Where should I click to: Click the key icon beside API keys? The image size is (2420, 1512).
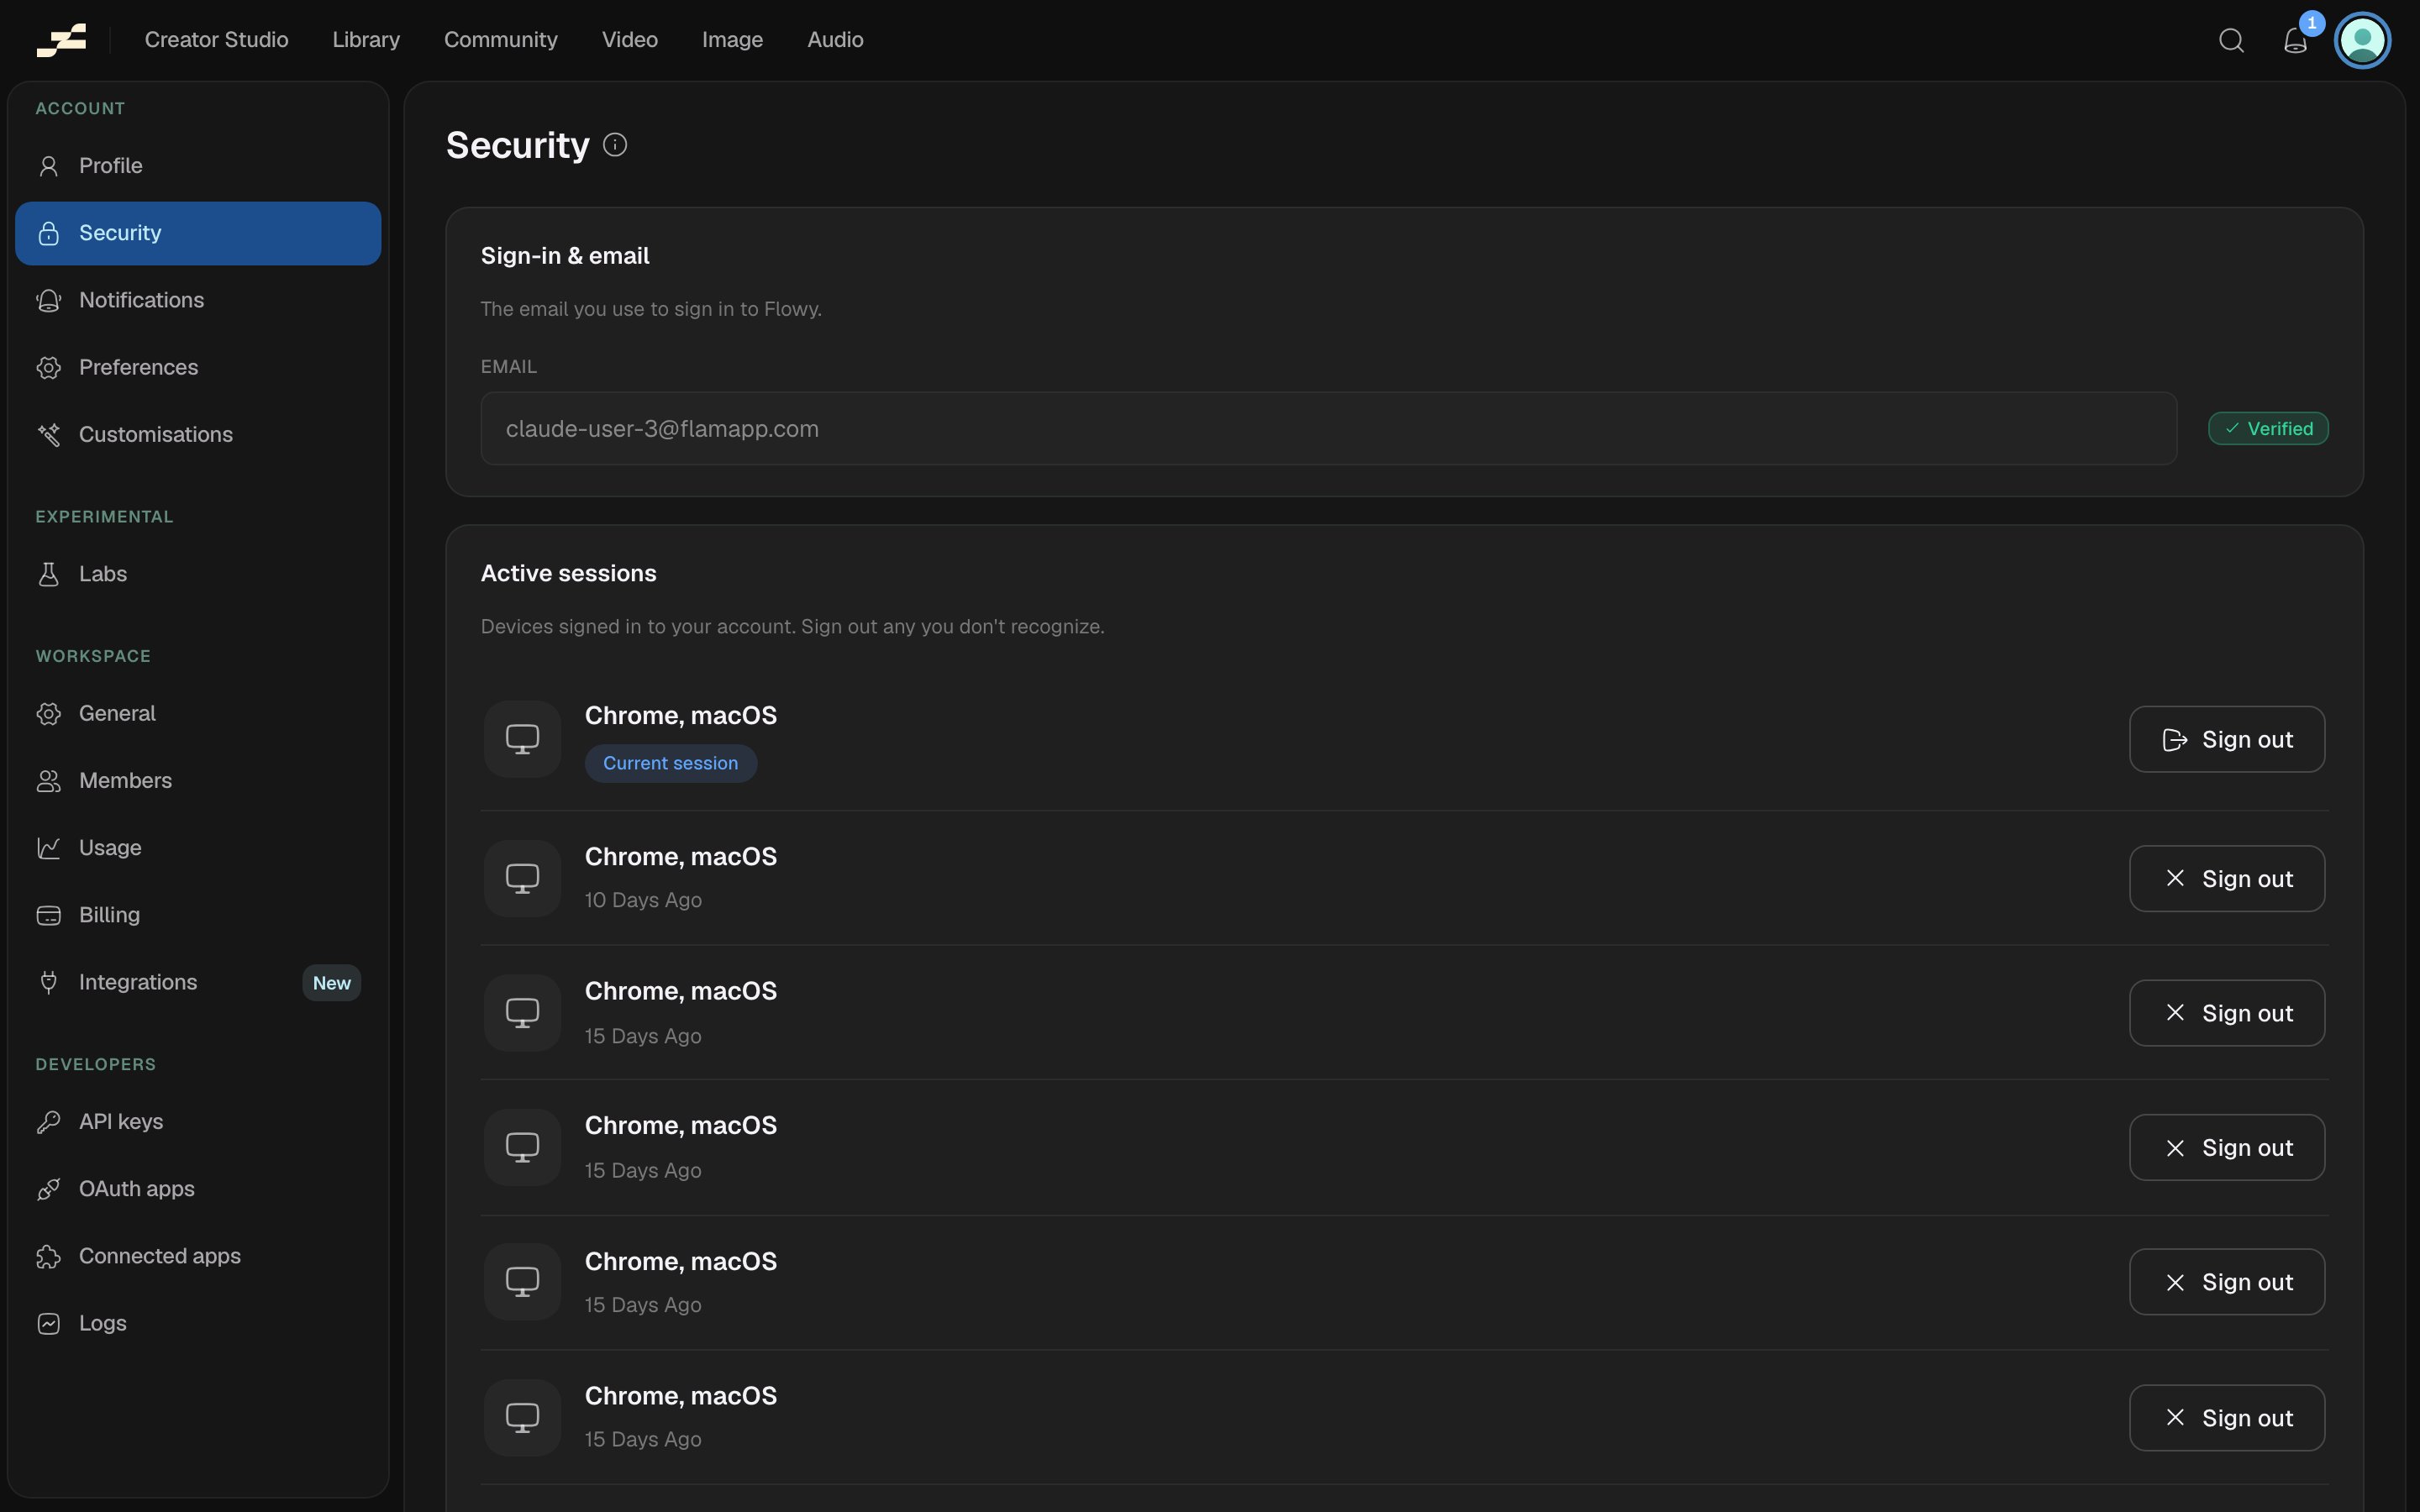tap(48, 1122)
